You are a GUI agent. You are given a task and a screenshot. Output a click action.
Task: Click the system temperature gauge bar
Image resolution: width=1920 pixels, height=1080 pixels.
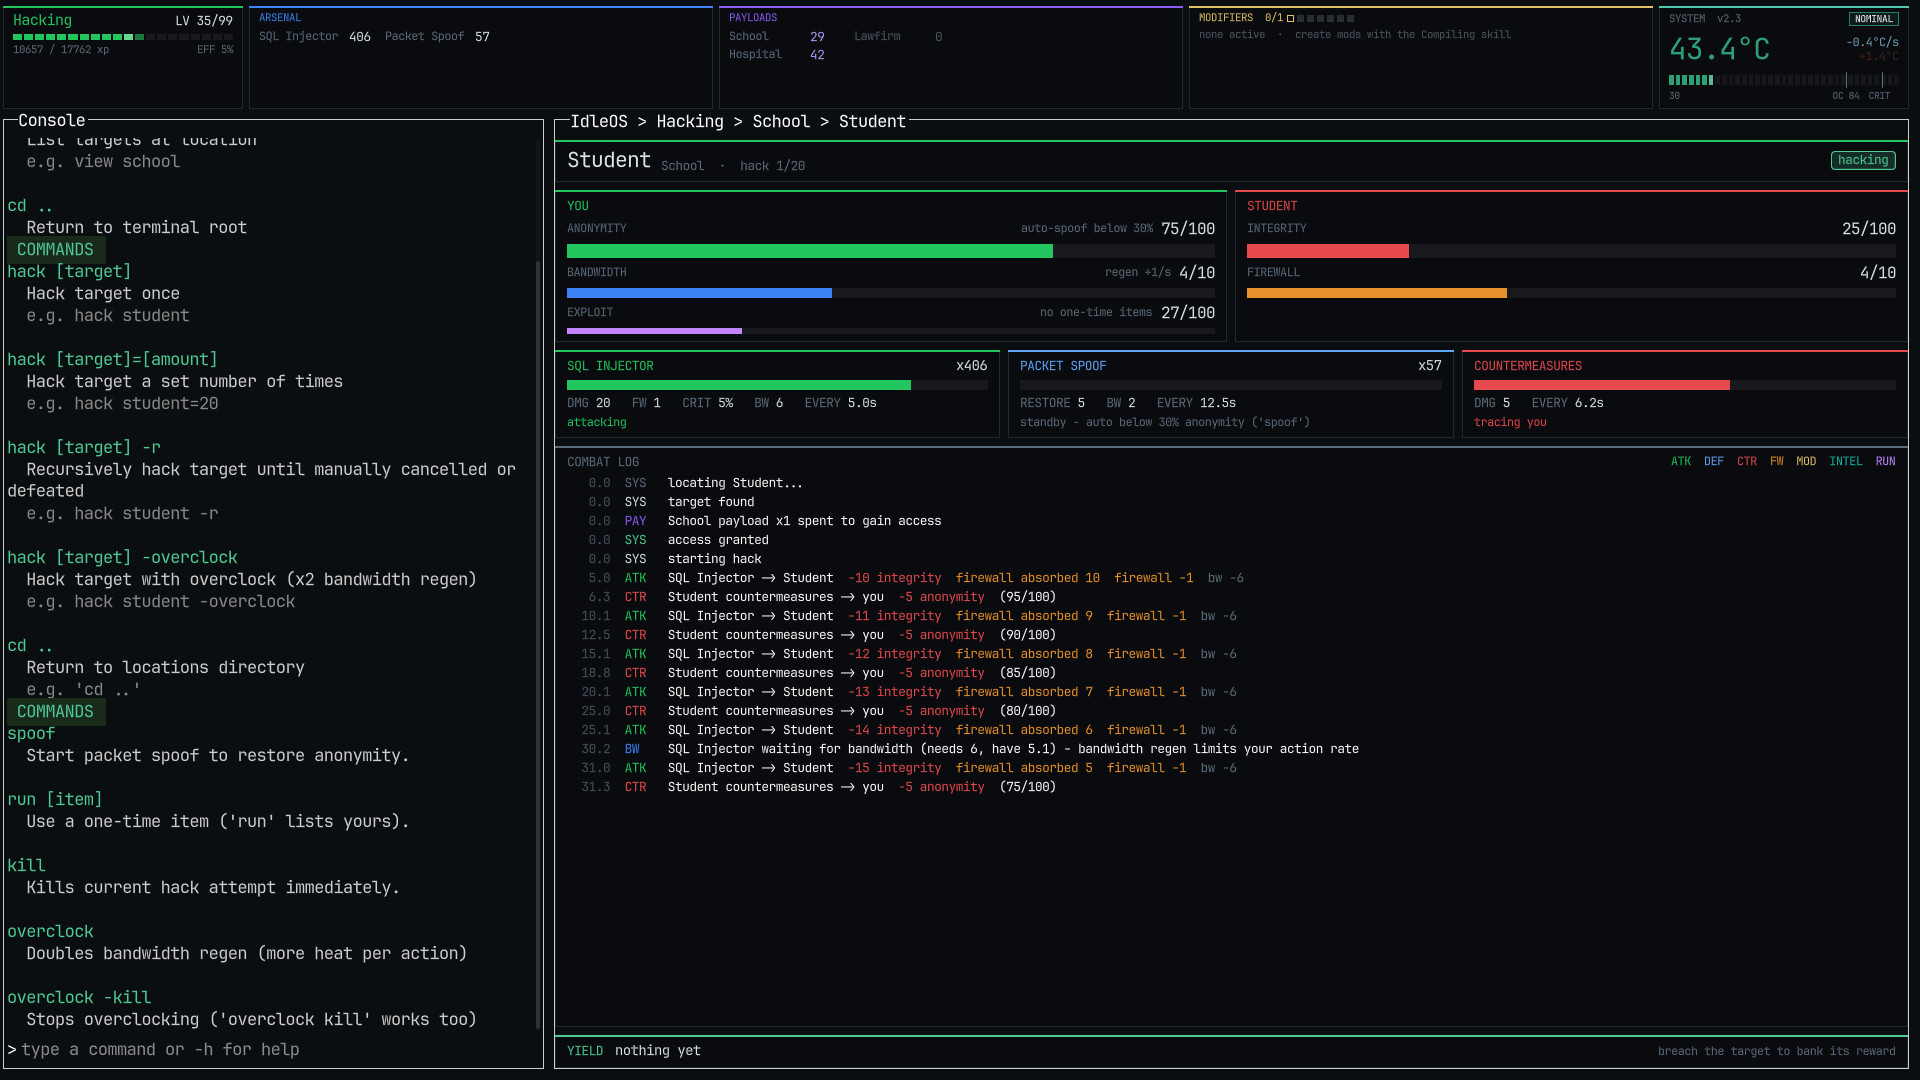click(1784, 80)
